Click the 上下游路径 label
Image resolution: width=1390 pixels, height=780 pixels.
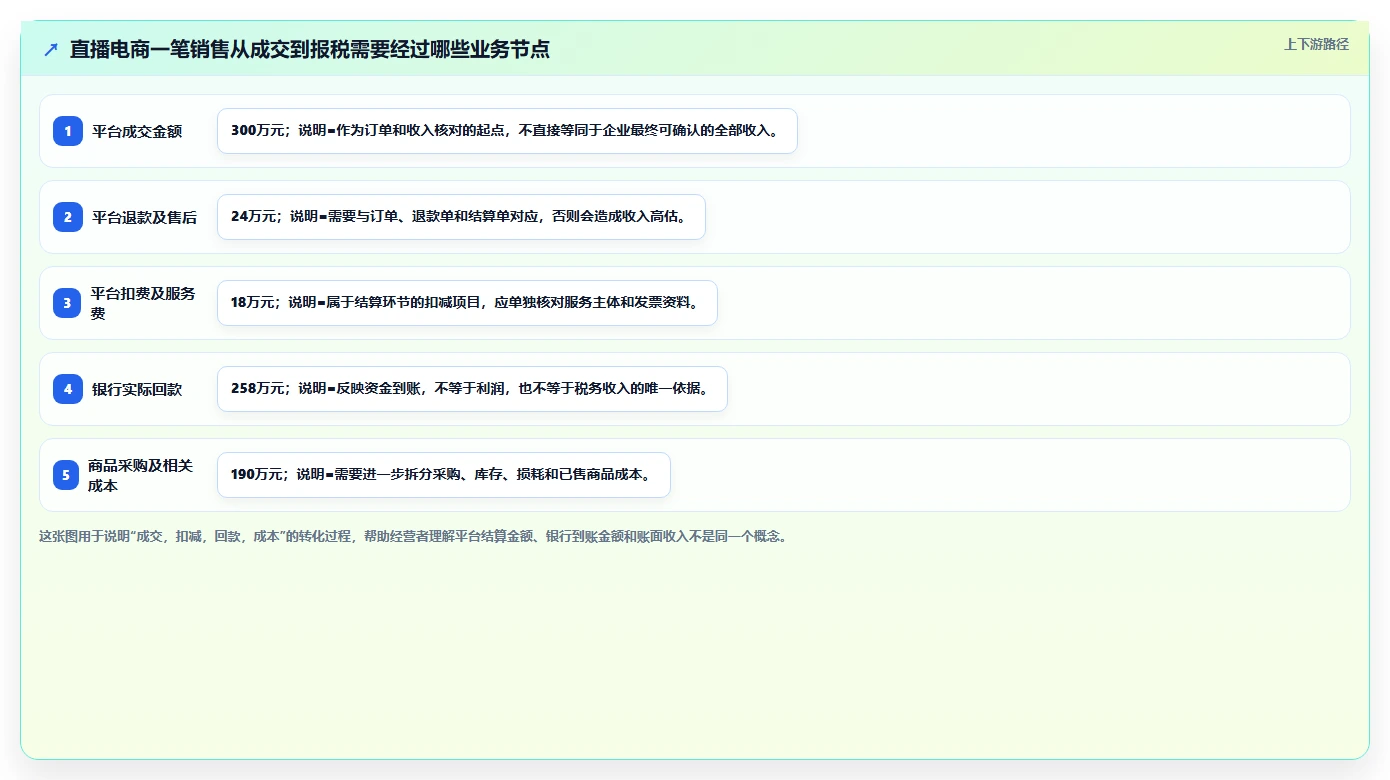[x=1316, y=44]
